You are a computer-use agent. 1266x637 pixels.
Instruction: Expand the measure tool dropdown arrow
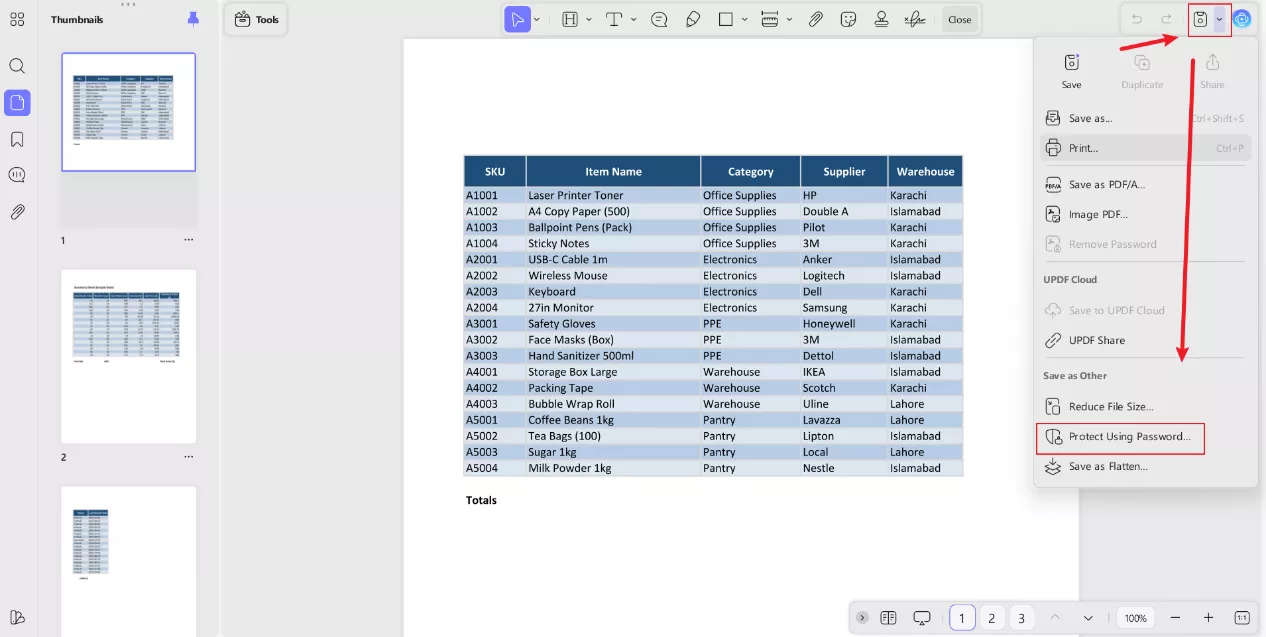click(x=789, y=19)
